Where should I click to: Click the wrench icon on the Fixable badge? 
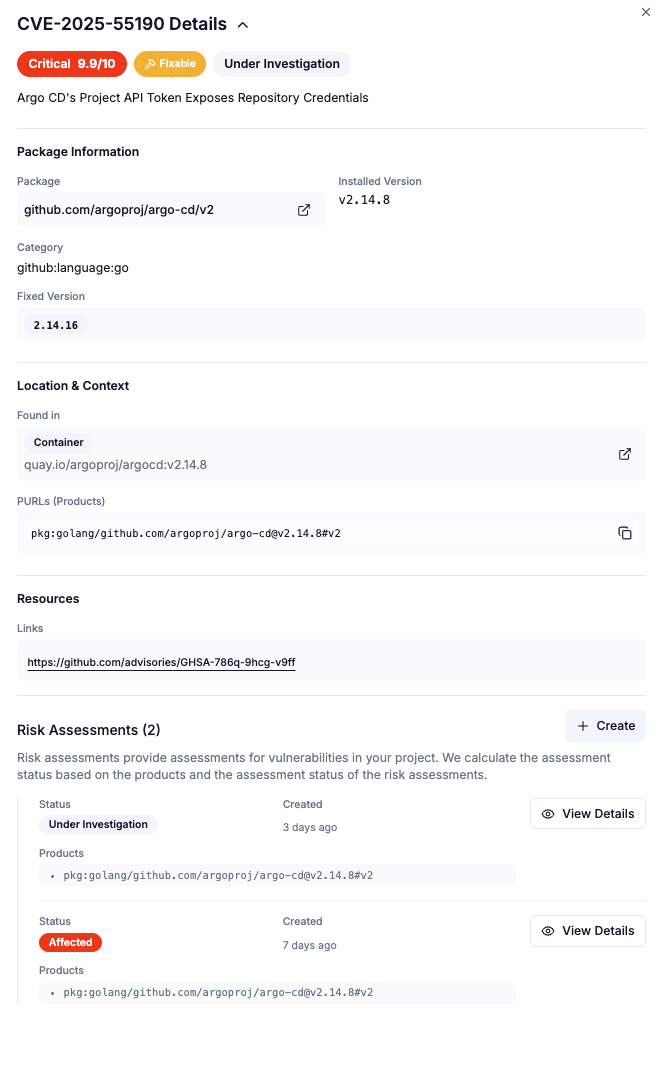(x=152, y=63)
